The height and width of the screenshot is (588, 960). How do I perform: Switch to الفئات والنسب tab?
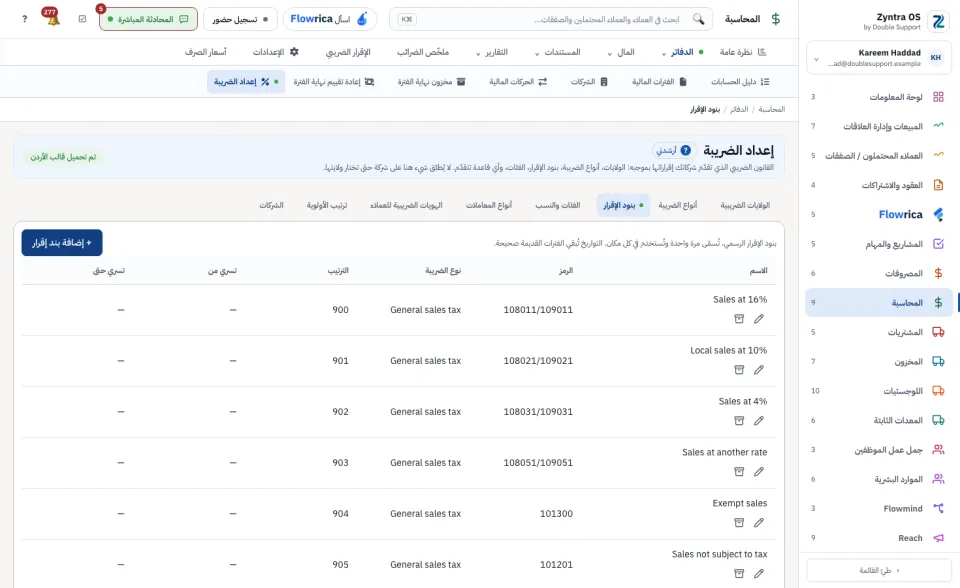tap(558, 205)
